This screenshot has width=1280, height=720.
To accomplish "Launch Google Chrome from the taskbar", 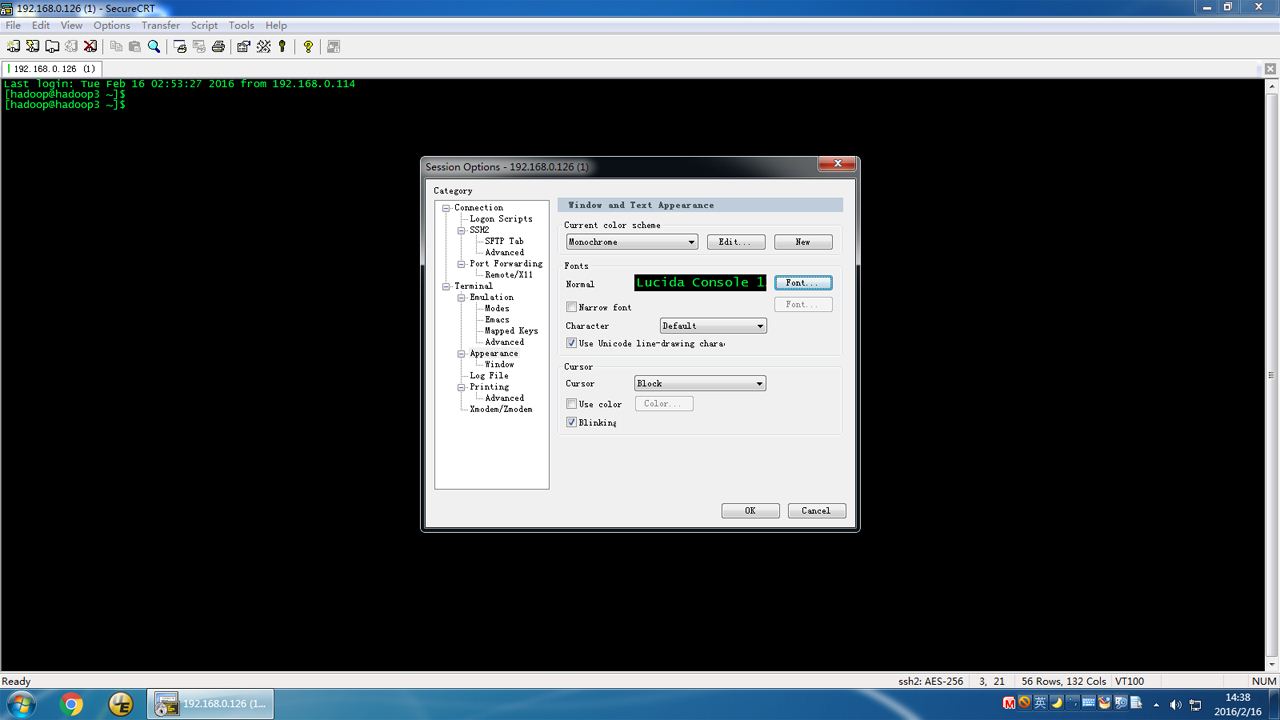I will [72, 704].
